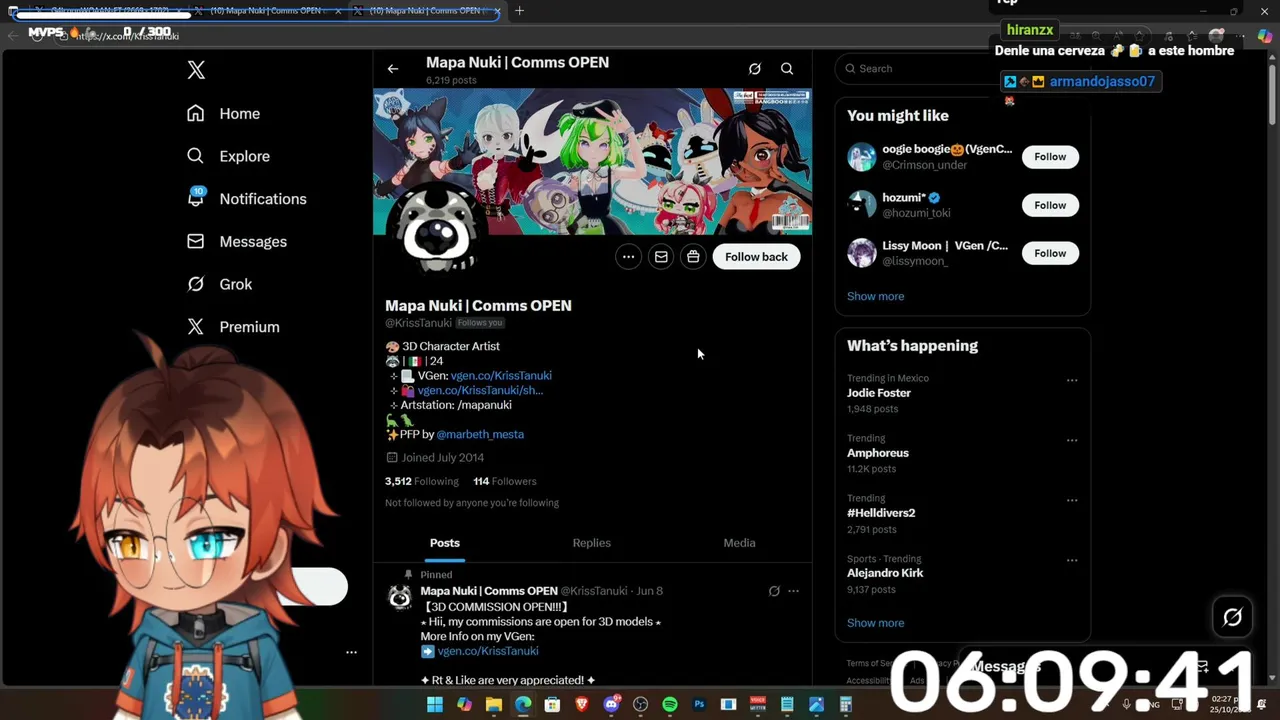
Task: Switch to OBS Studio in the taskbar
Action: click(x=640, y=705)
